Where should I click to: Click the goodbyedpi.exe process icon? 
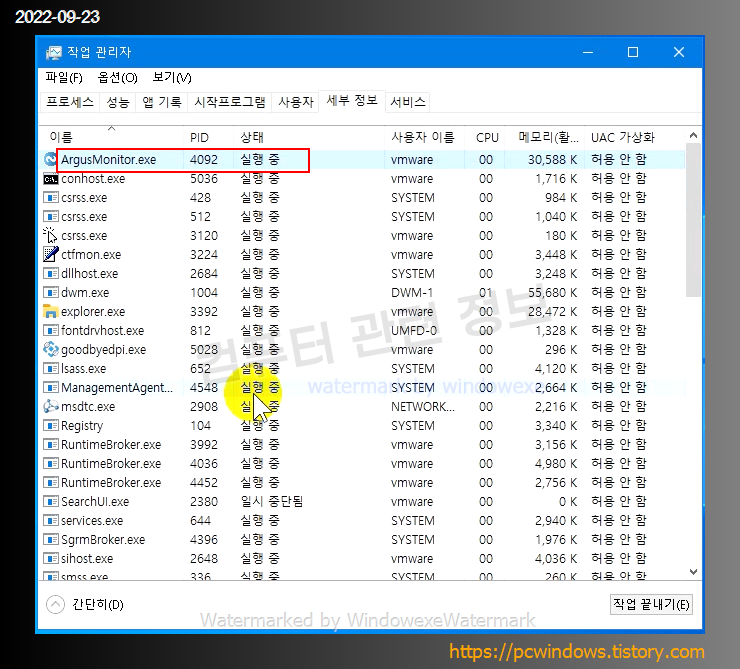[x=50, y=349]
